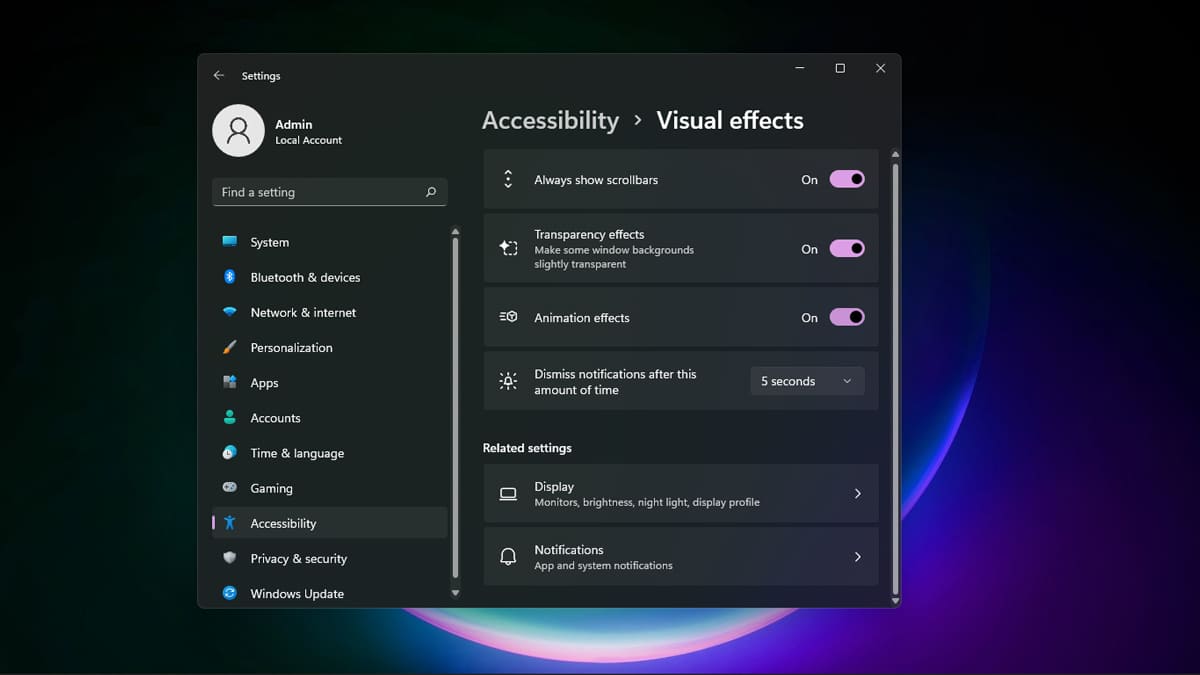
Task: Select Apps in the sidebar
Action: (x=263, y=382)
